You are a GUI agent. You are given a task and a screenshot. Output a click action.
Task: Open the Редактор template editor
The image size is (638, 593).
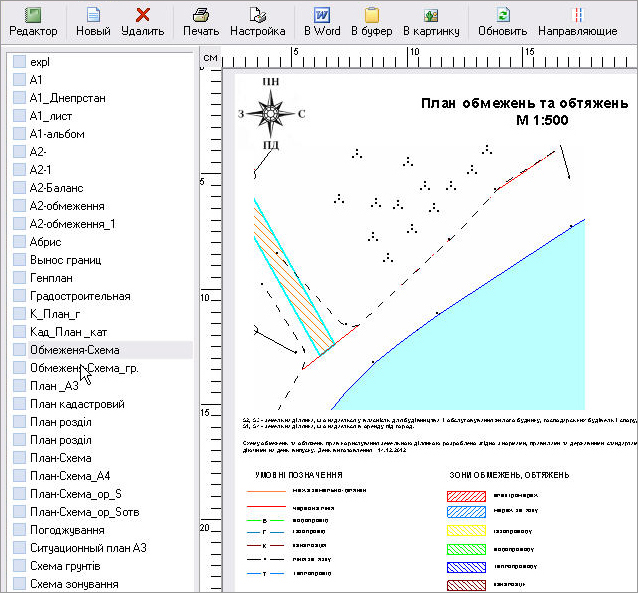click(x=33, y=22)
